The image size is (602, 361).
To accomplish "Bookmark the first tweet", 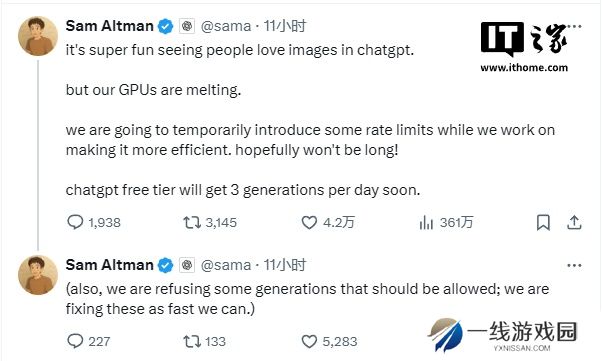I will [543, 222].
